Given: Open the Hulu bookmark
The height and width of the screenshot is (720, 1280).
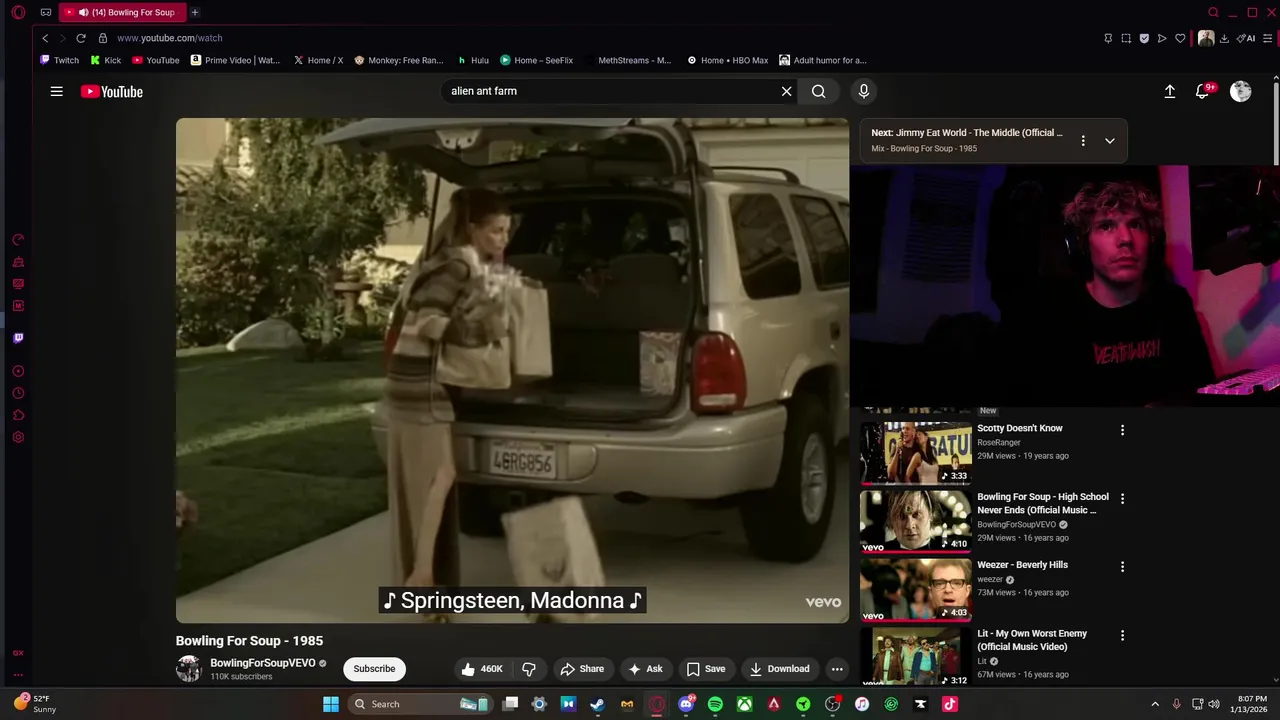Looking at the screenshot, I should [473, 60].
